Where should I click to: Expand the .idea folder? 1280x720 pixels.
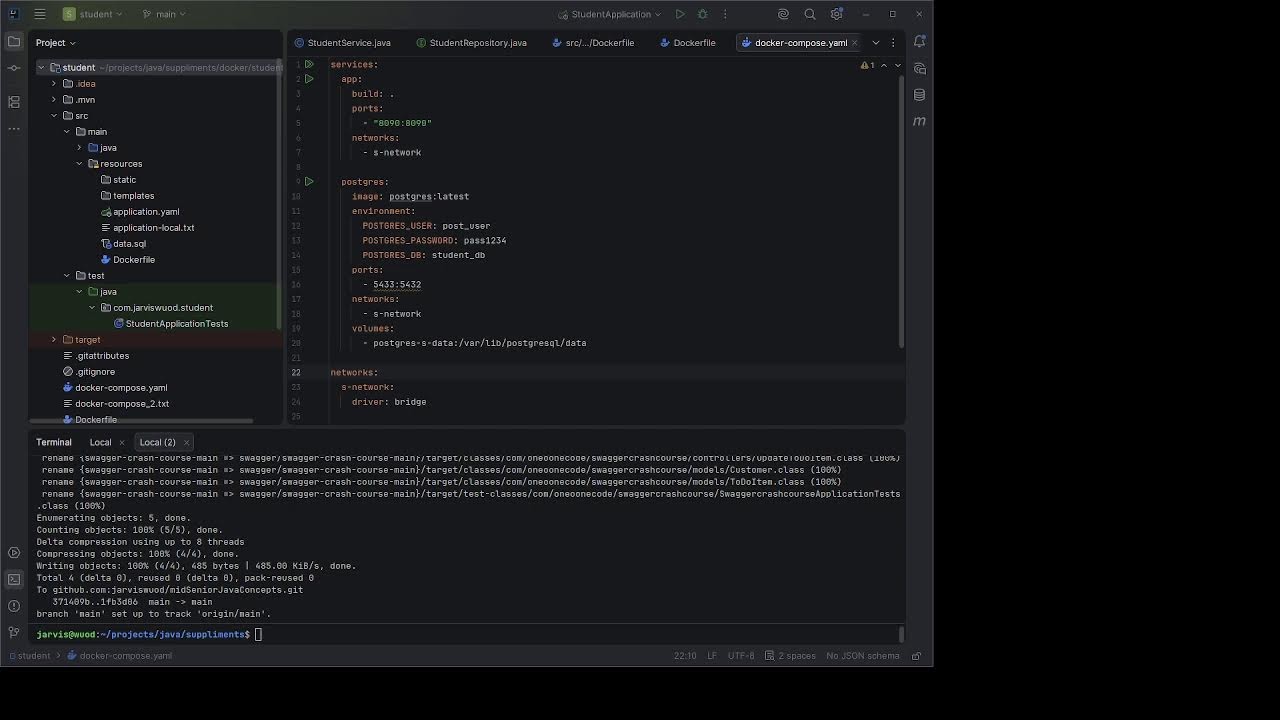[54, 84]
